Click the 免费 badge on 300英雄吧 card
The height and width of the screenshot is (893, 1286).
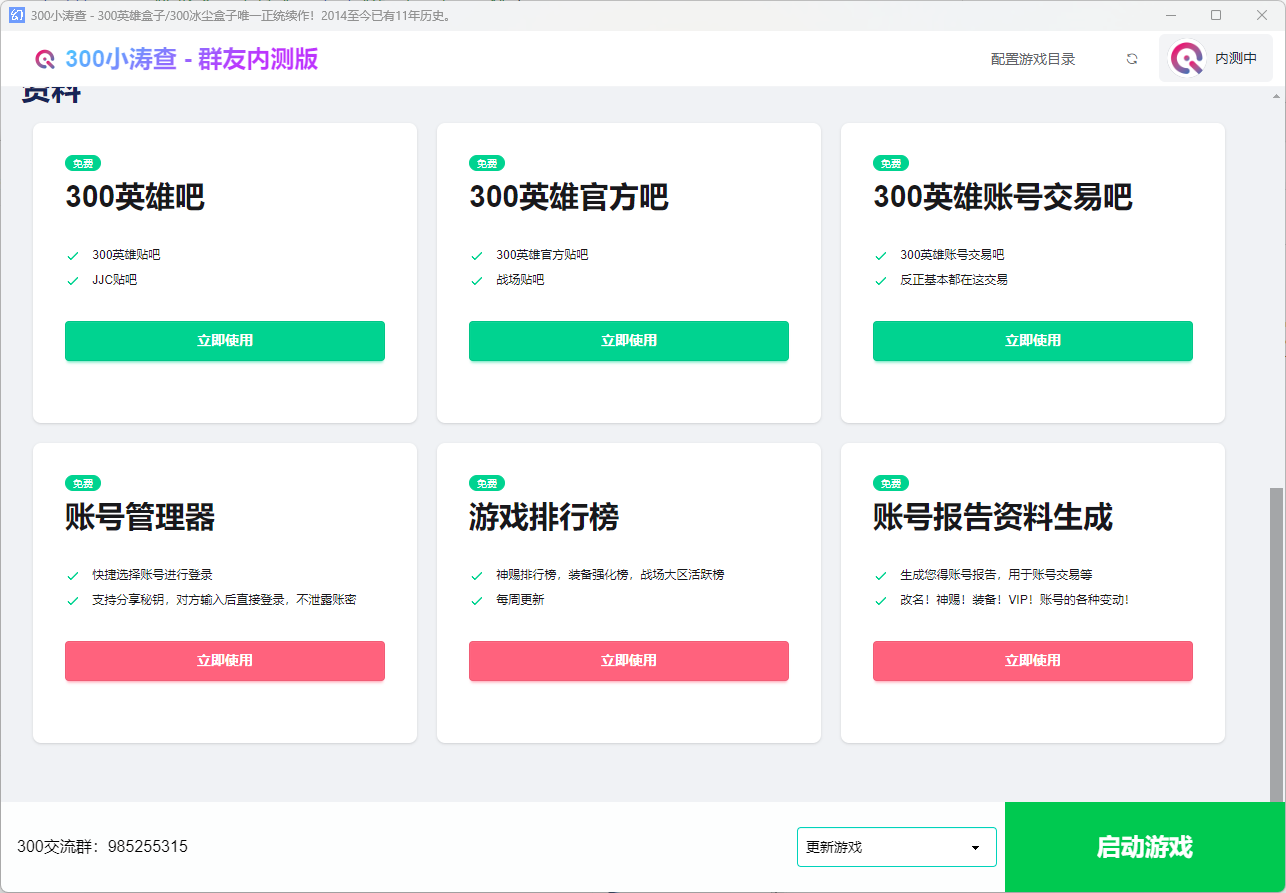[83, 163]
